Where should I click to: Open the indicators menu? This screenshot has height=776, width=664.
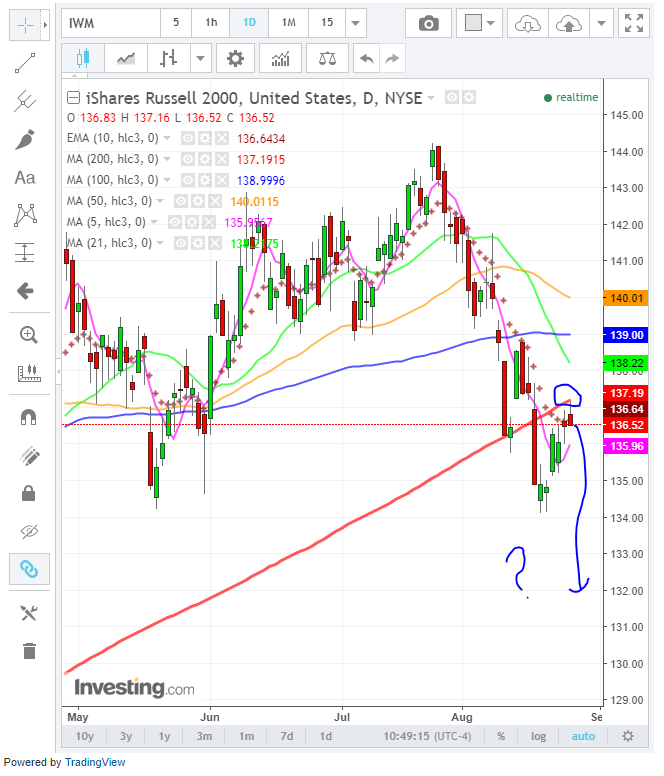click(281, 58)
